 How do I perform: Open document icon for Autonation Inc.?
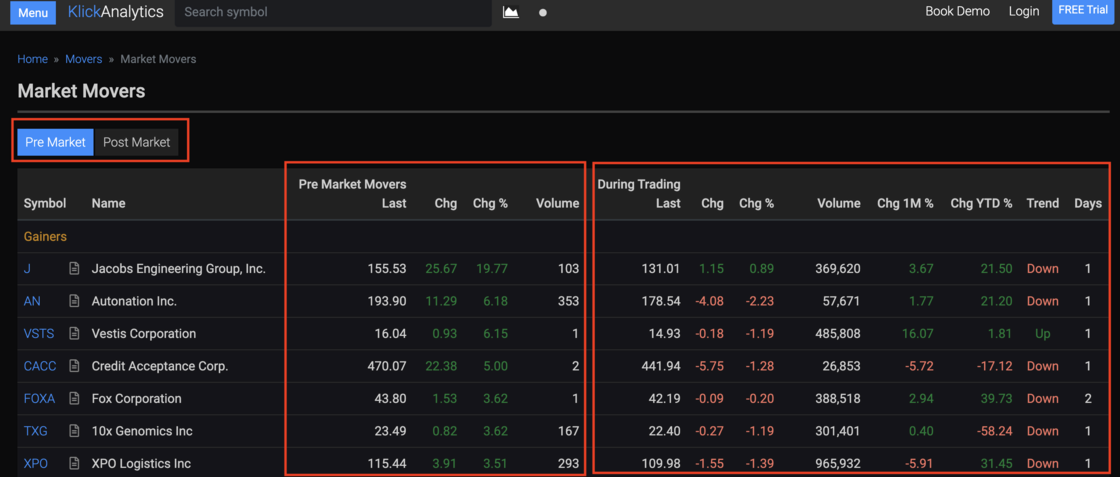pos(74,301)
